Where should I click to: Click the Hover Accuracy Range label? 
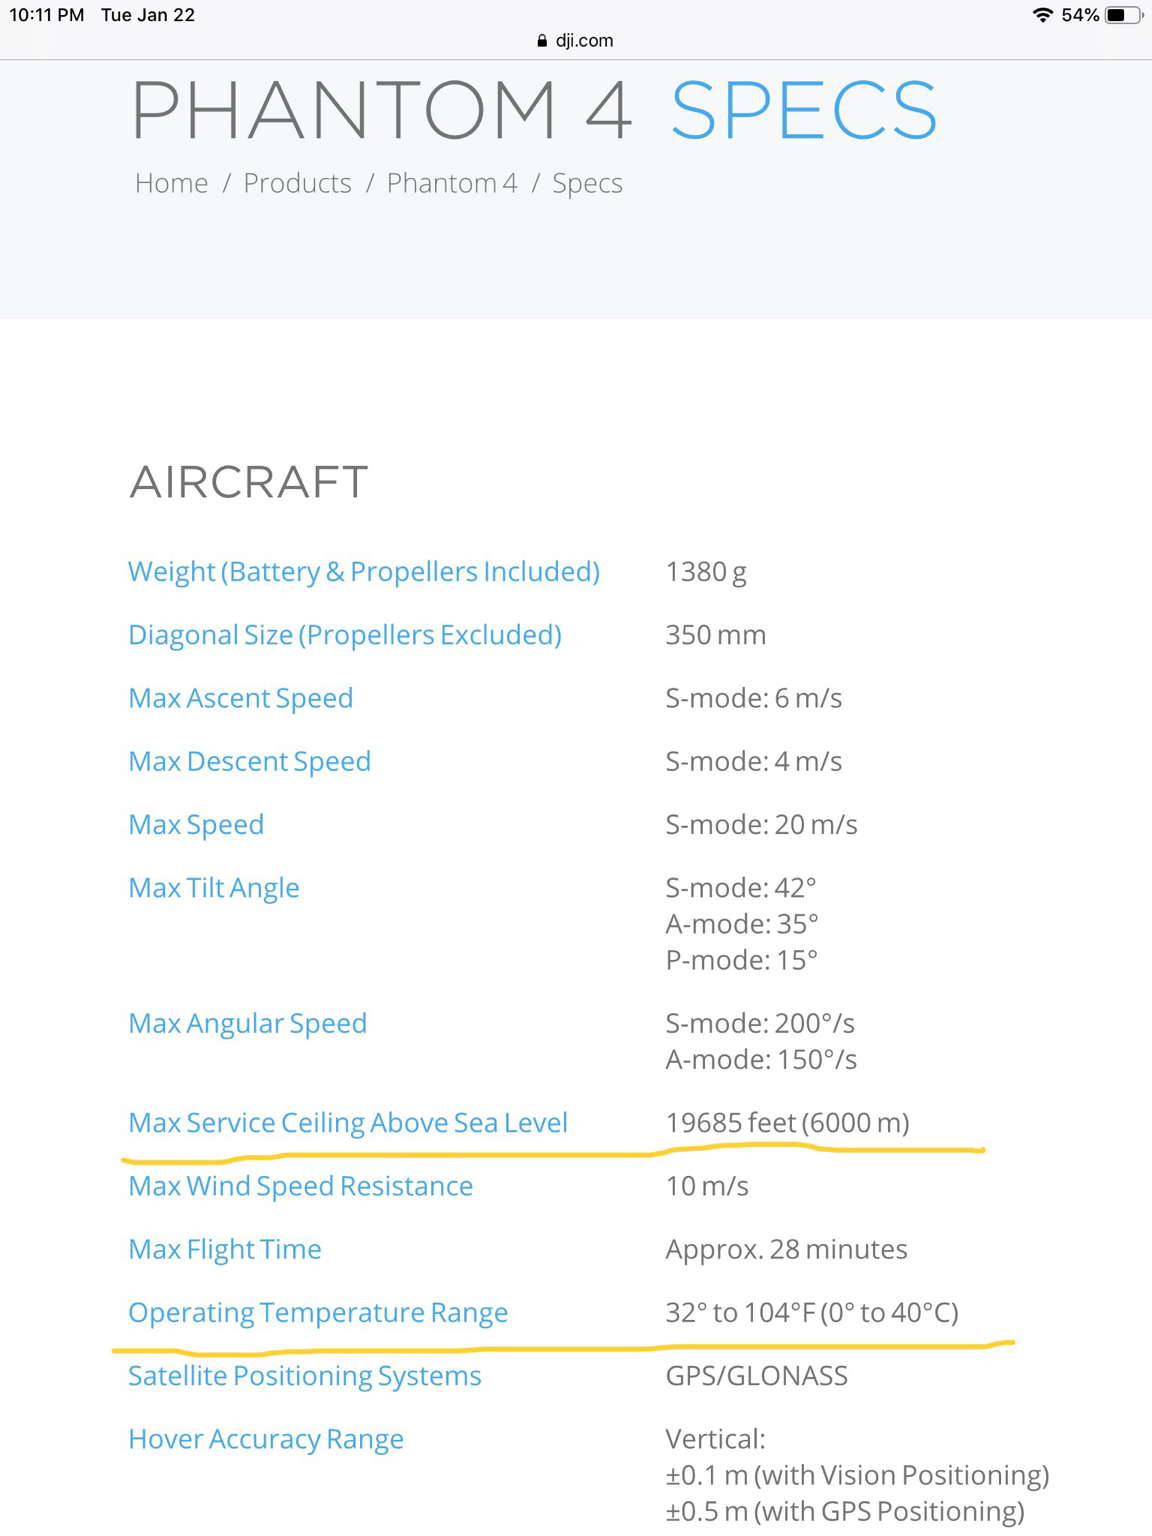coord(266,1439)
